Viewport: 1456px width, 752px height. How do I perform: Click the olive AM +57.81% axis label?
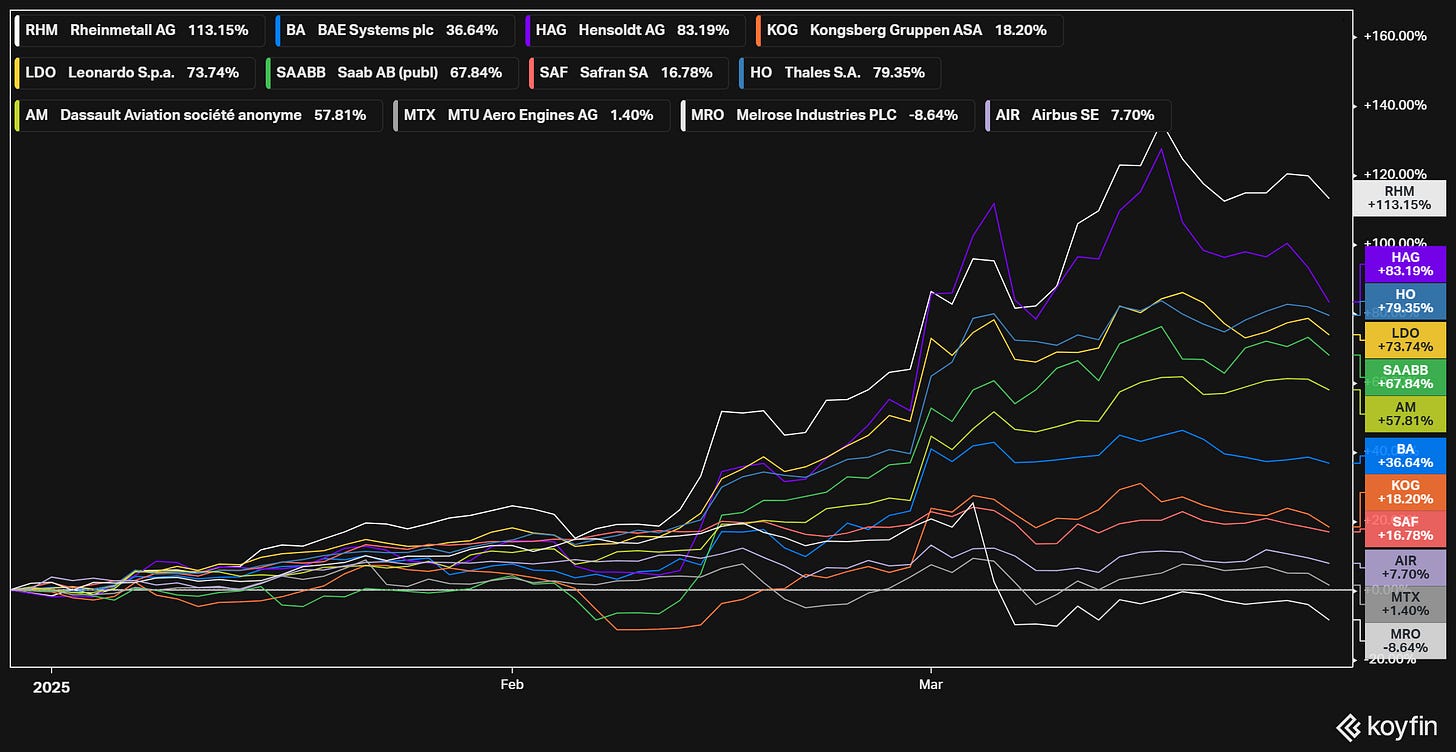pyautogui.click(x=1404, y=414)
